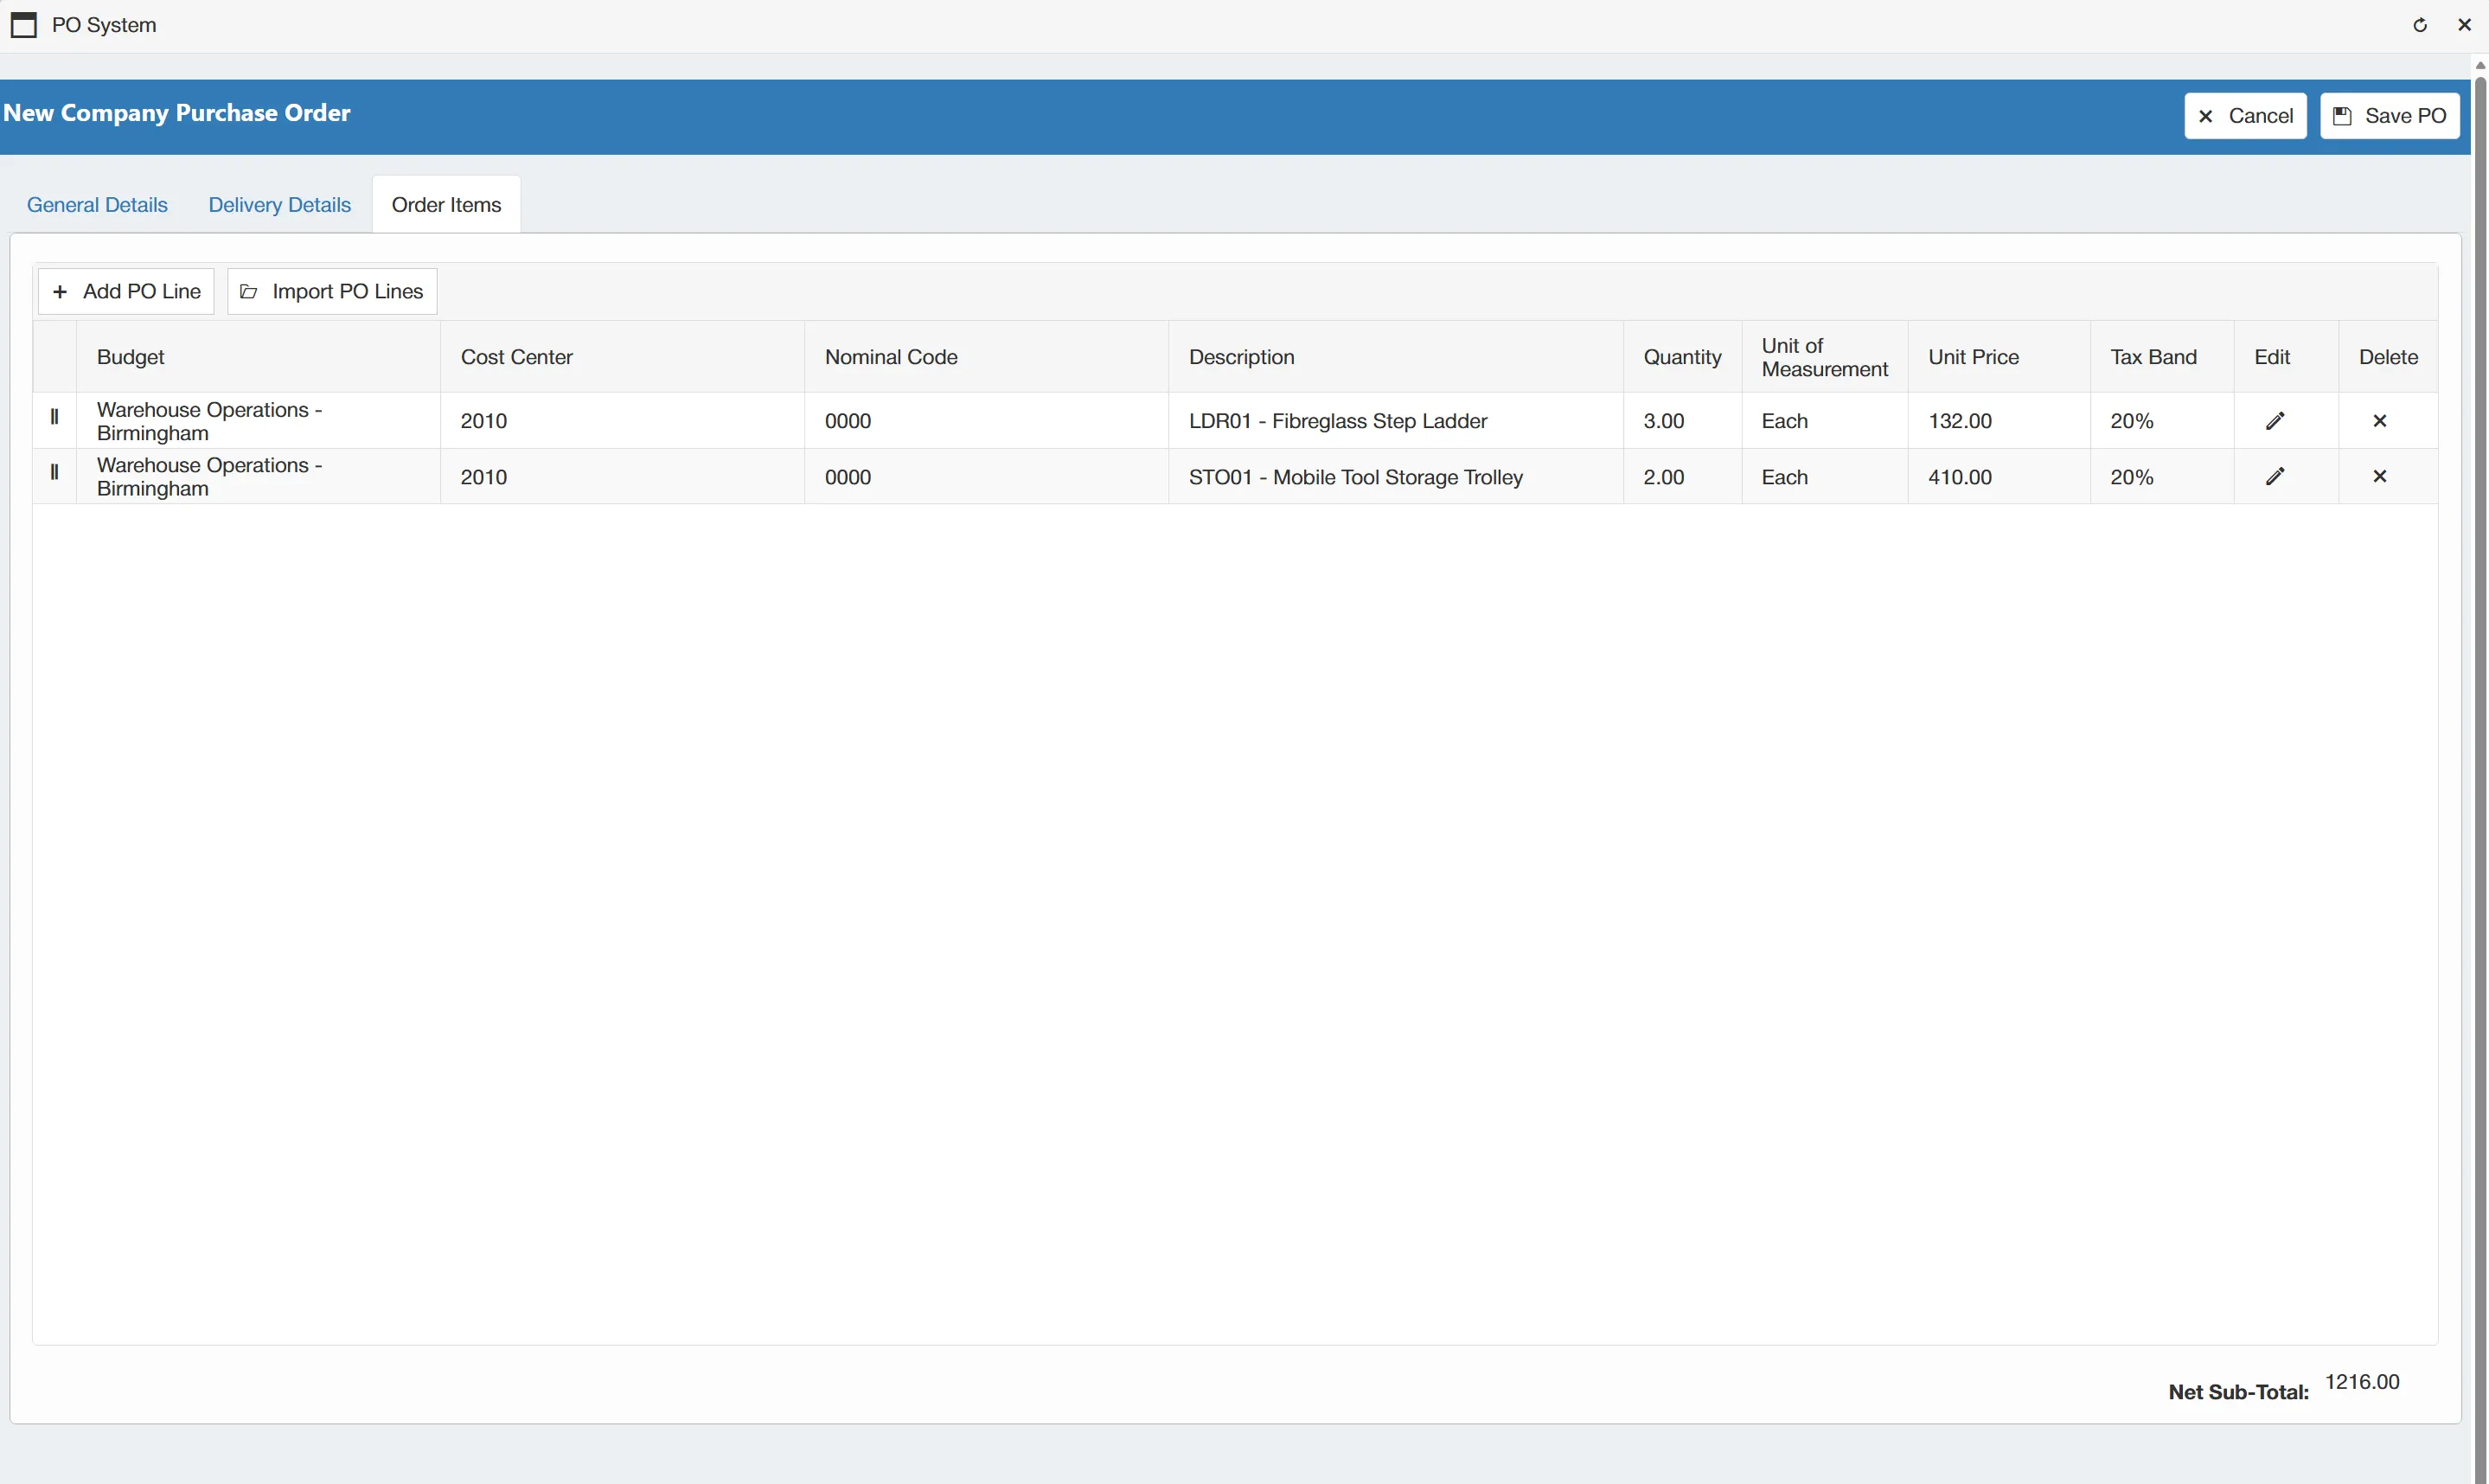Click the Unit of Measurement column header
The image size is (2489, 1484).
[1825, 357]
